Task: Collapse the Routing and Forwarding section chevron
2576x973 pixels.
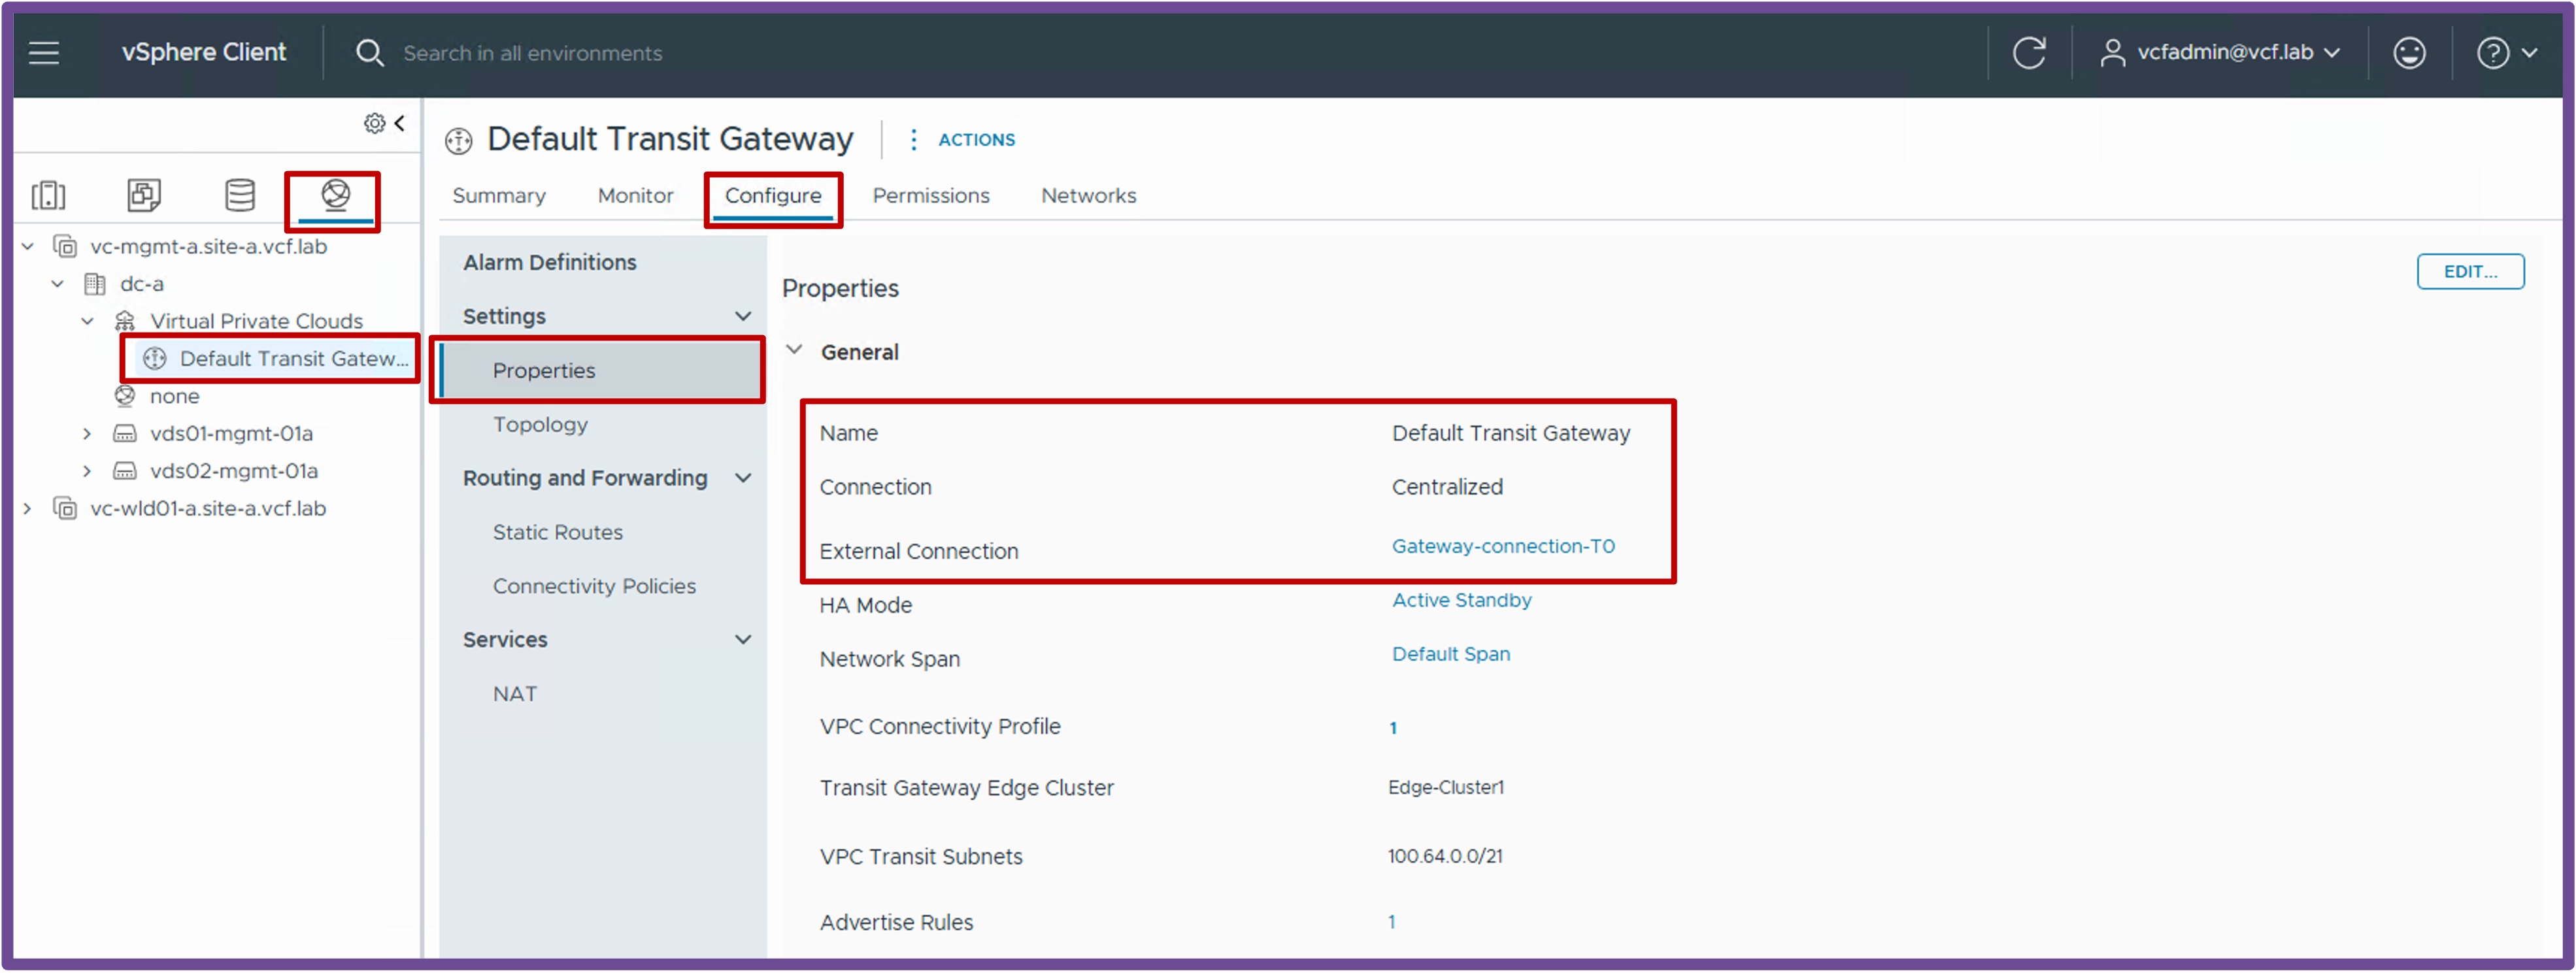Action: (743, 478)
